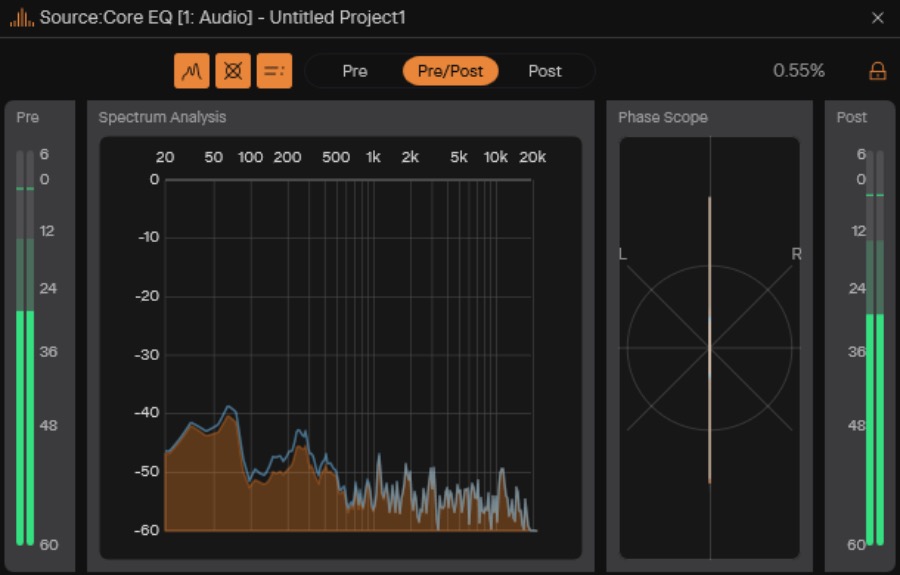Click the 0.55% CPU usage readout

(798, 71)
